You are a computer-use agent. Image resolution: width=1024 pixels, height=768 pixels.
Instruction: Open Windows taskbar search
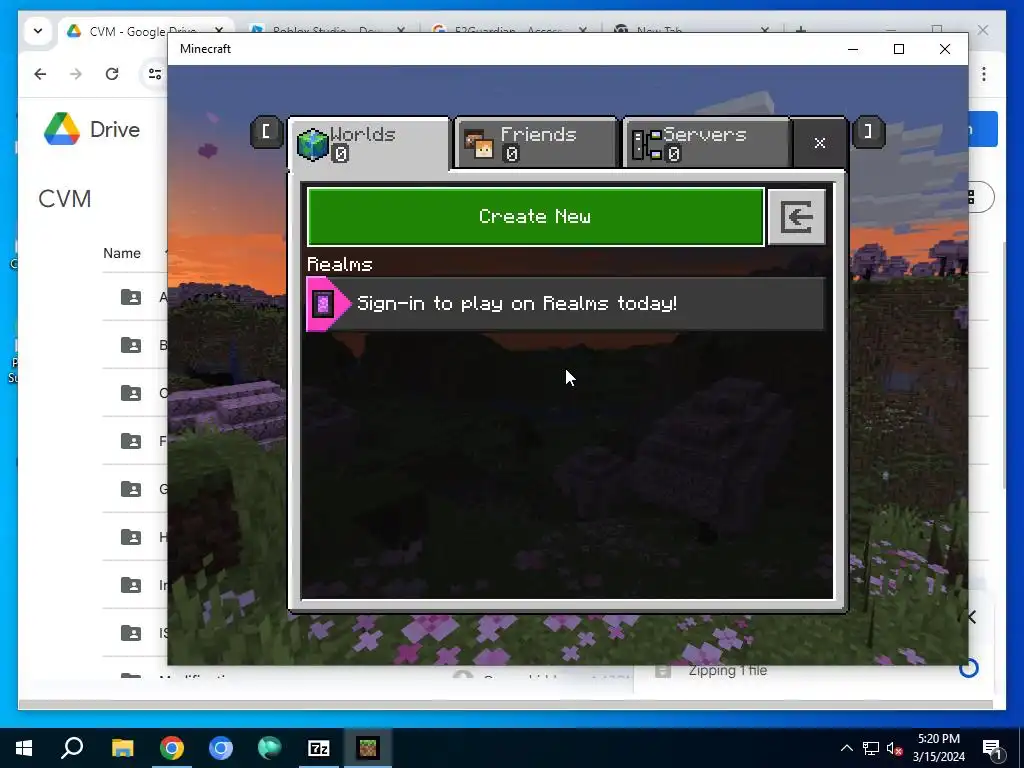[x=72, y=748]
